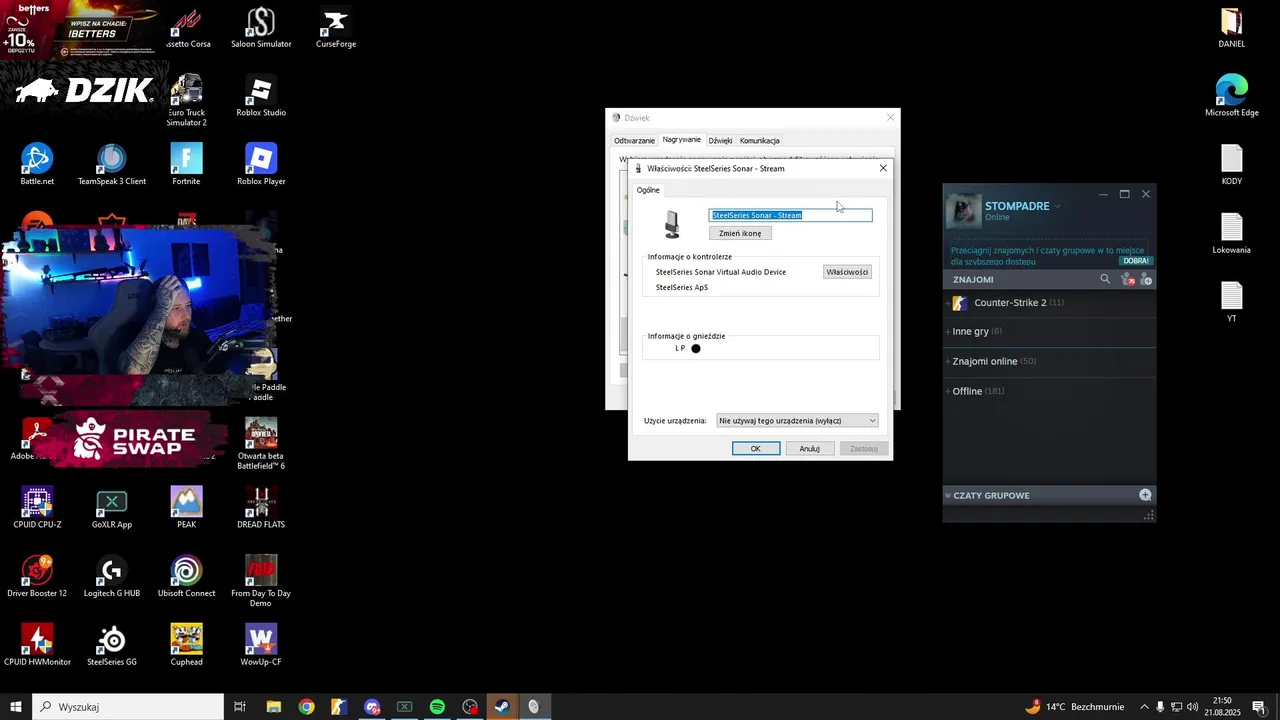This screenshot has width=1280, height=720.
Task: Open Spotify from the taskbar
Action: pos(437,707)
